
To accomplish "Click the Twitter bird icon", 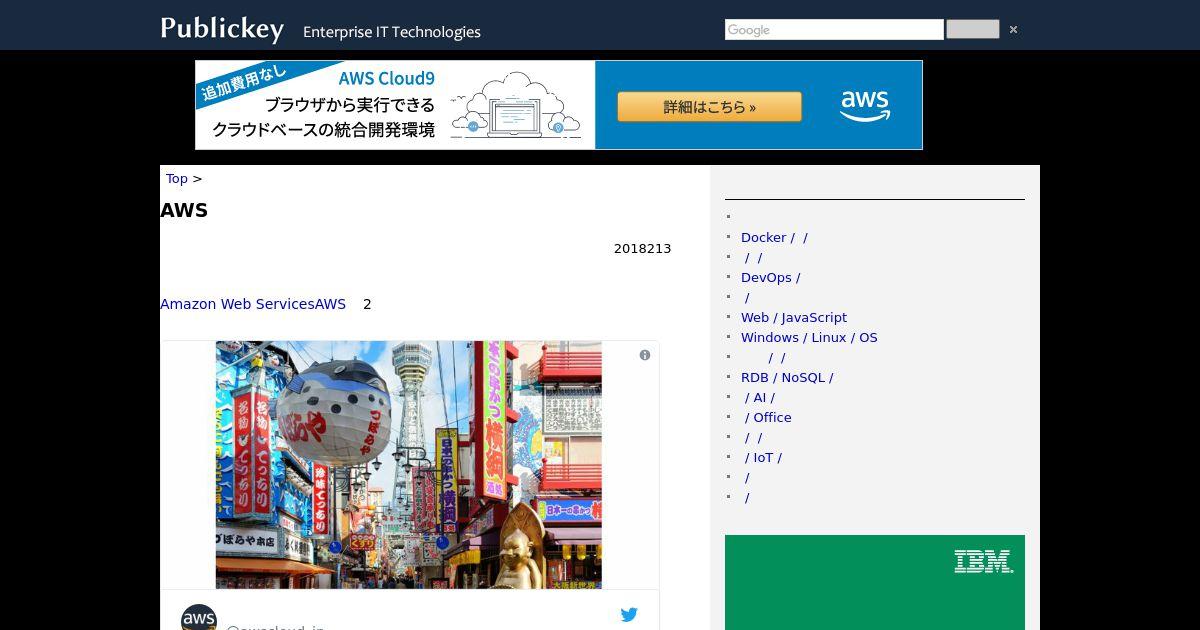I will 629,615.
